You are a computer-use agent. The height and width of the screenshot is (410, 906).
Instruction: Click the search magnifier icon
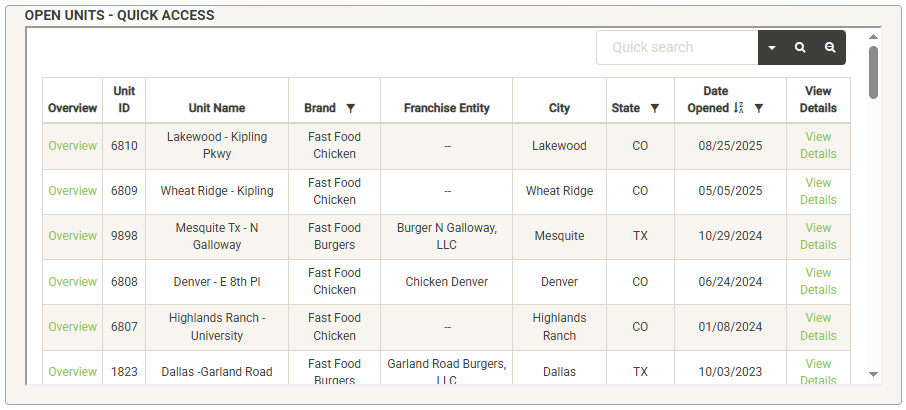click(x=800, y=47)
